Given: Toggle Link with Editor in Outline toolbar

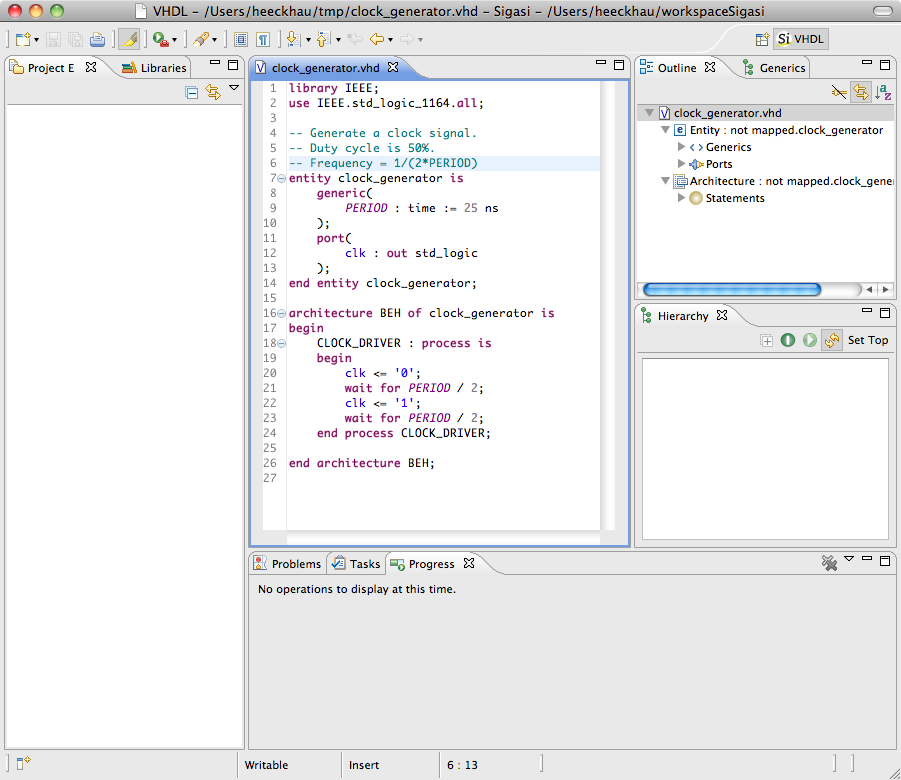Looking at the screenshot, I should pos(860,92).
